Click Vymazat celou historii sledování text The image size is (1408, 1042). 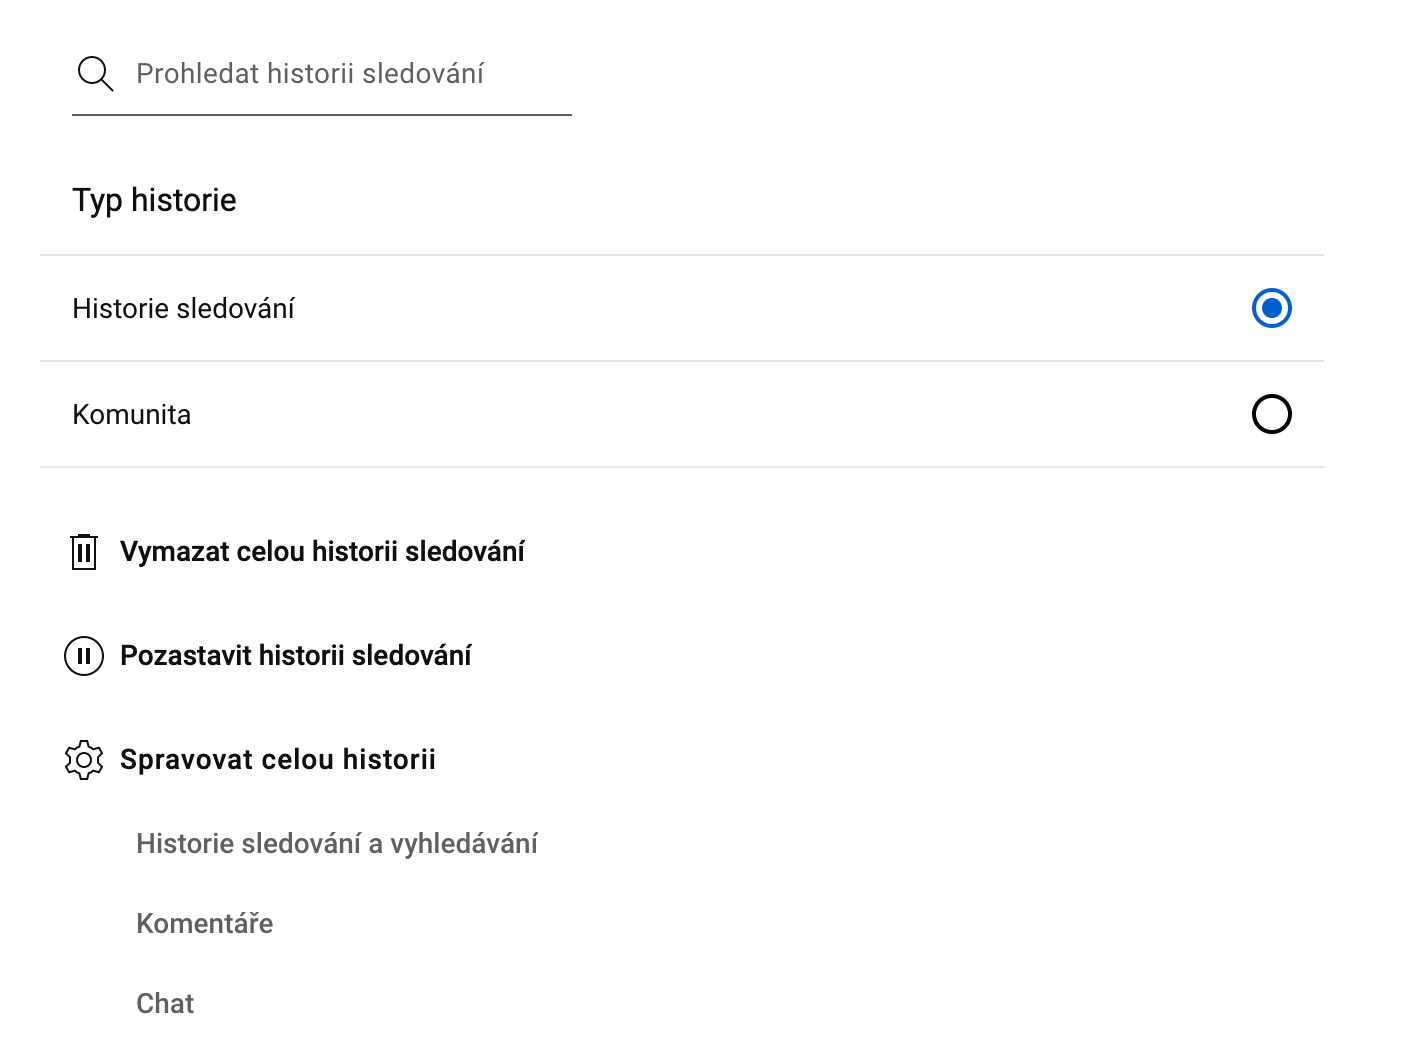coord(322,552)
